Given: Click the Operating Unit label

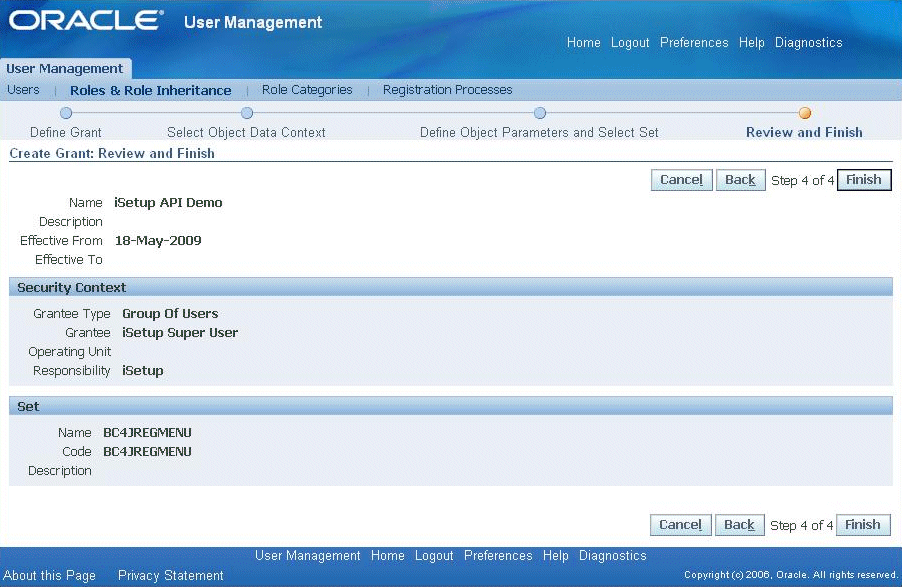Looking at the screenshot, I should [x=70, y=352].
